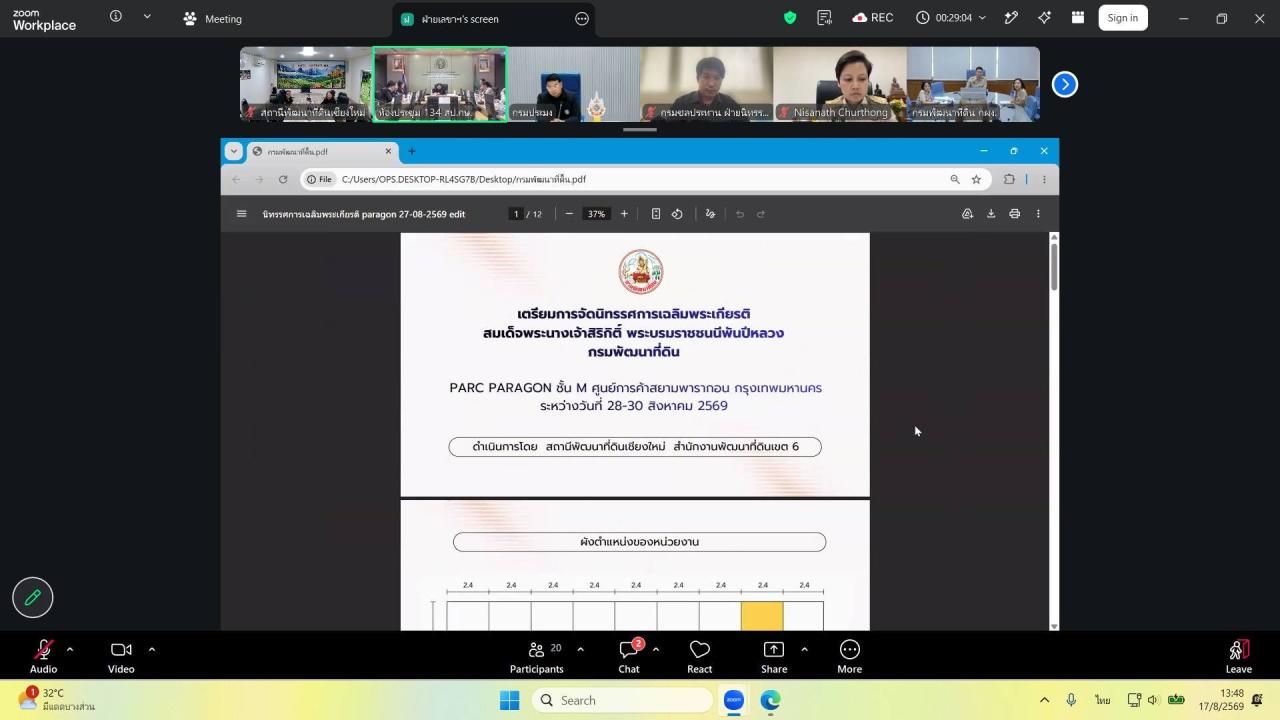Click the Windows taskbar Search box
This screenshot has height=720, width=1280.
coord(620,700)
